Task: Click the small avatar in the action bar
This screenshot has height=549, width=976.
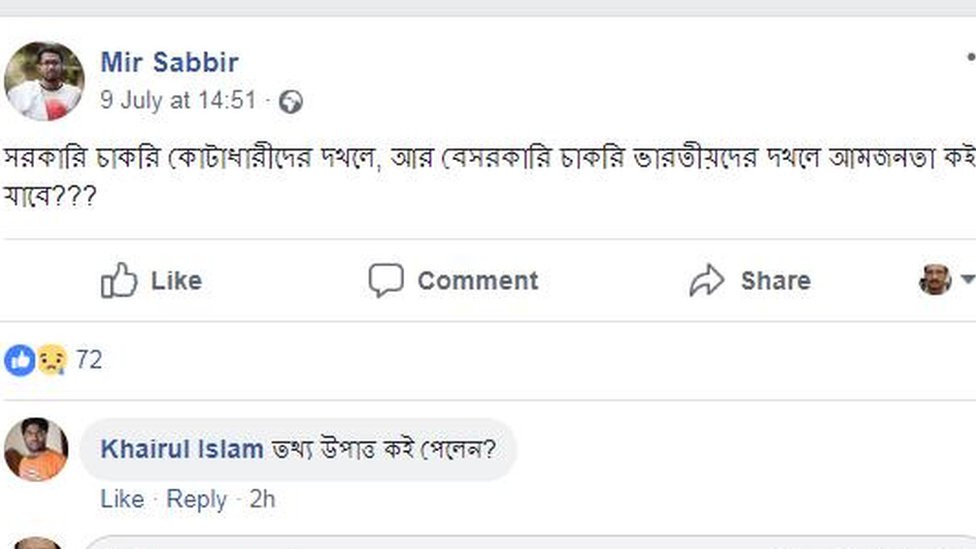Action: [x=935, y=280]
